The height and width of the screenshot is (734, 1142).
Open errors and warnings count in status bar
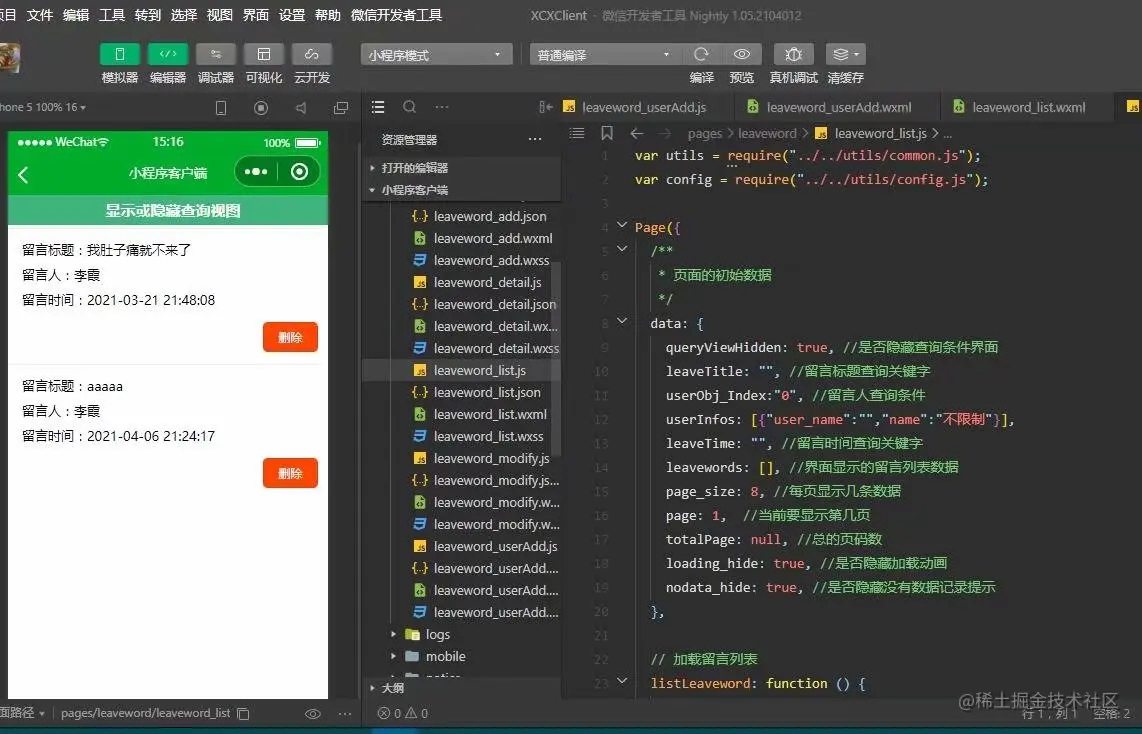click(x=402, y=714)
